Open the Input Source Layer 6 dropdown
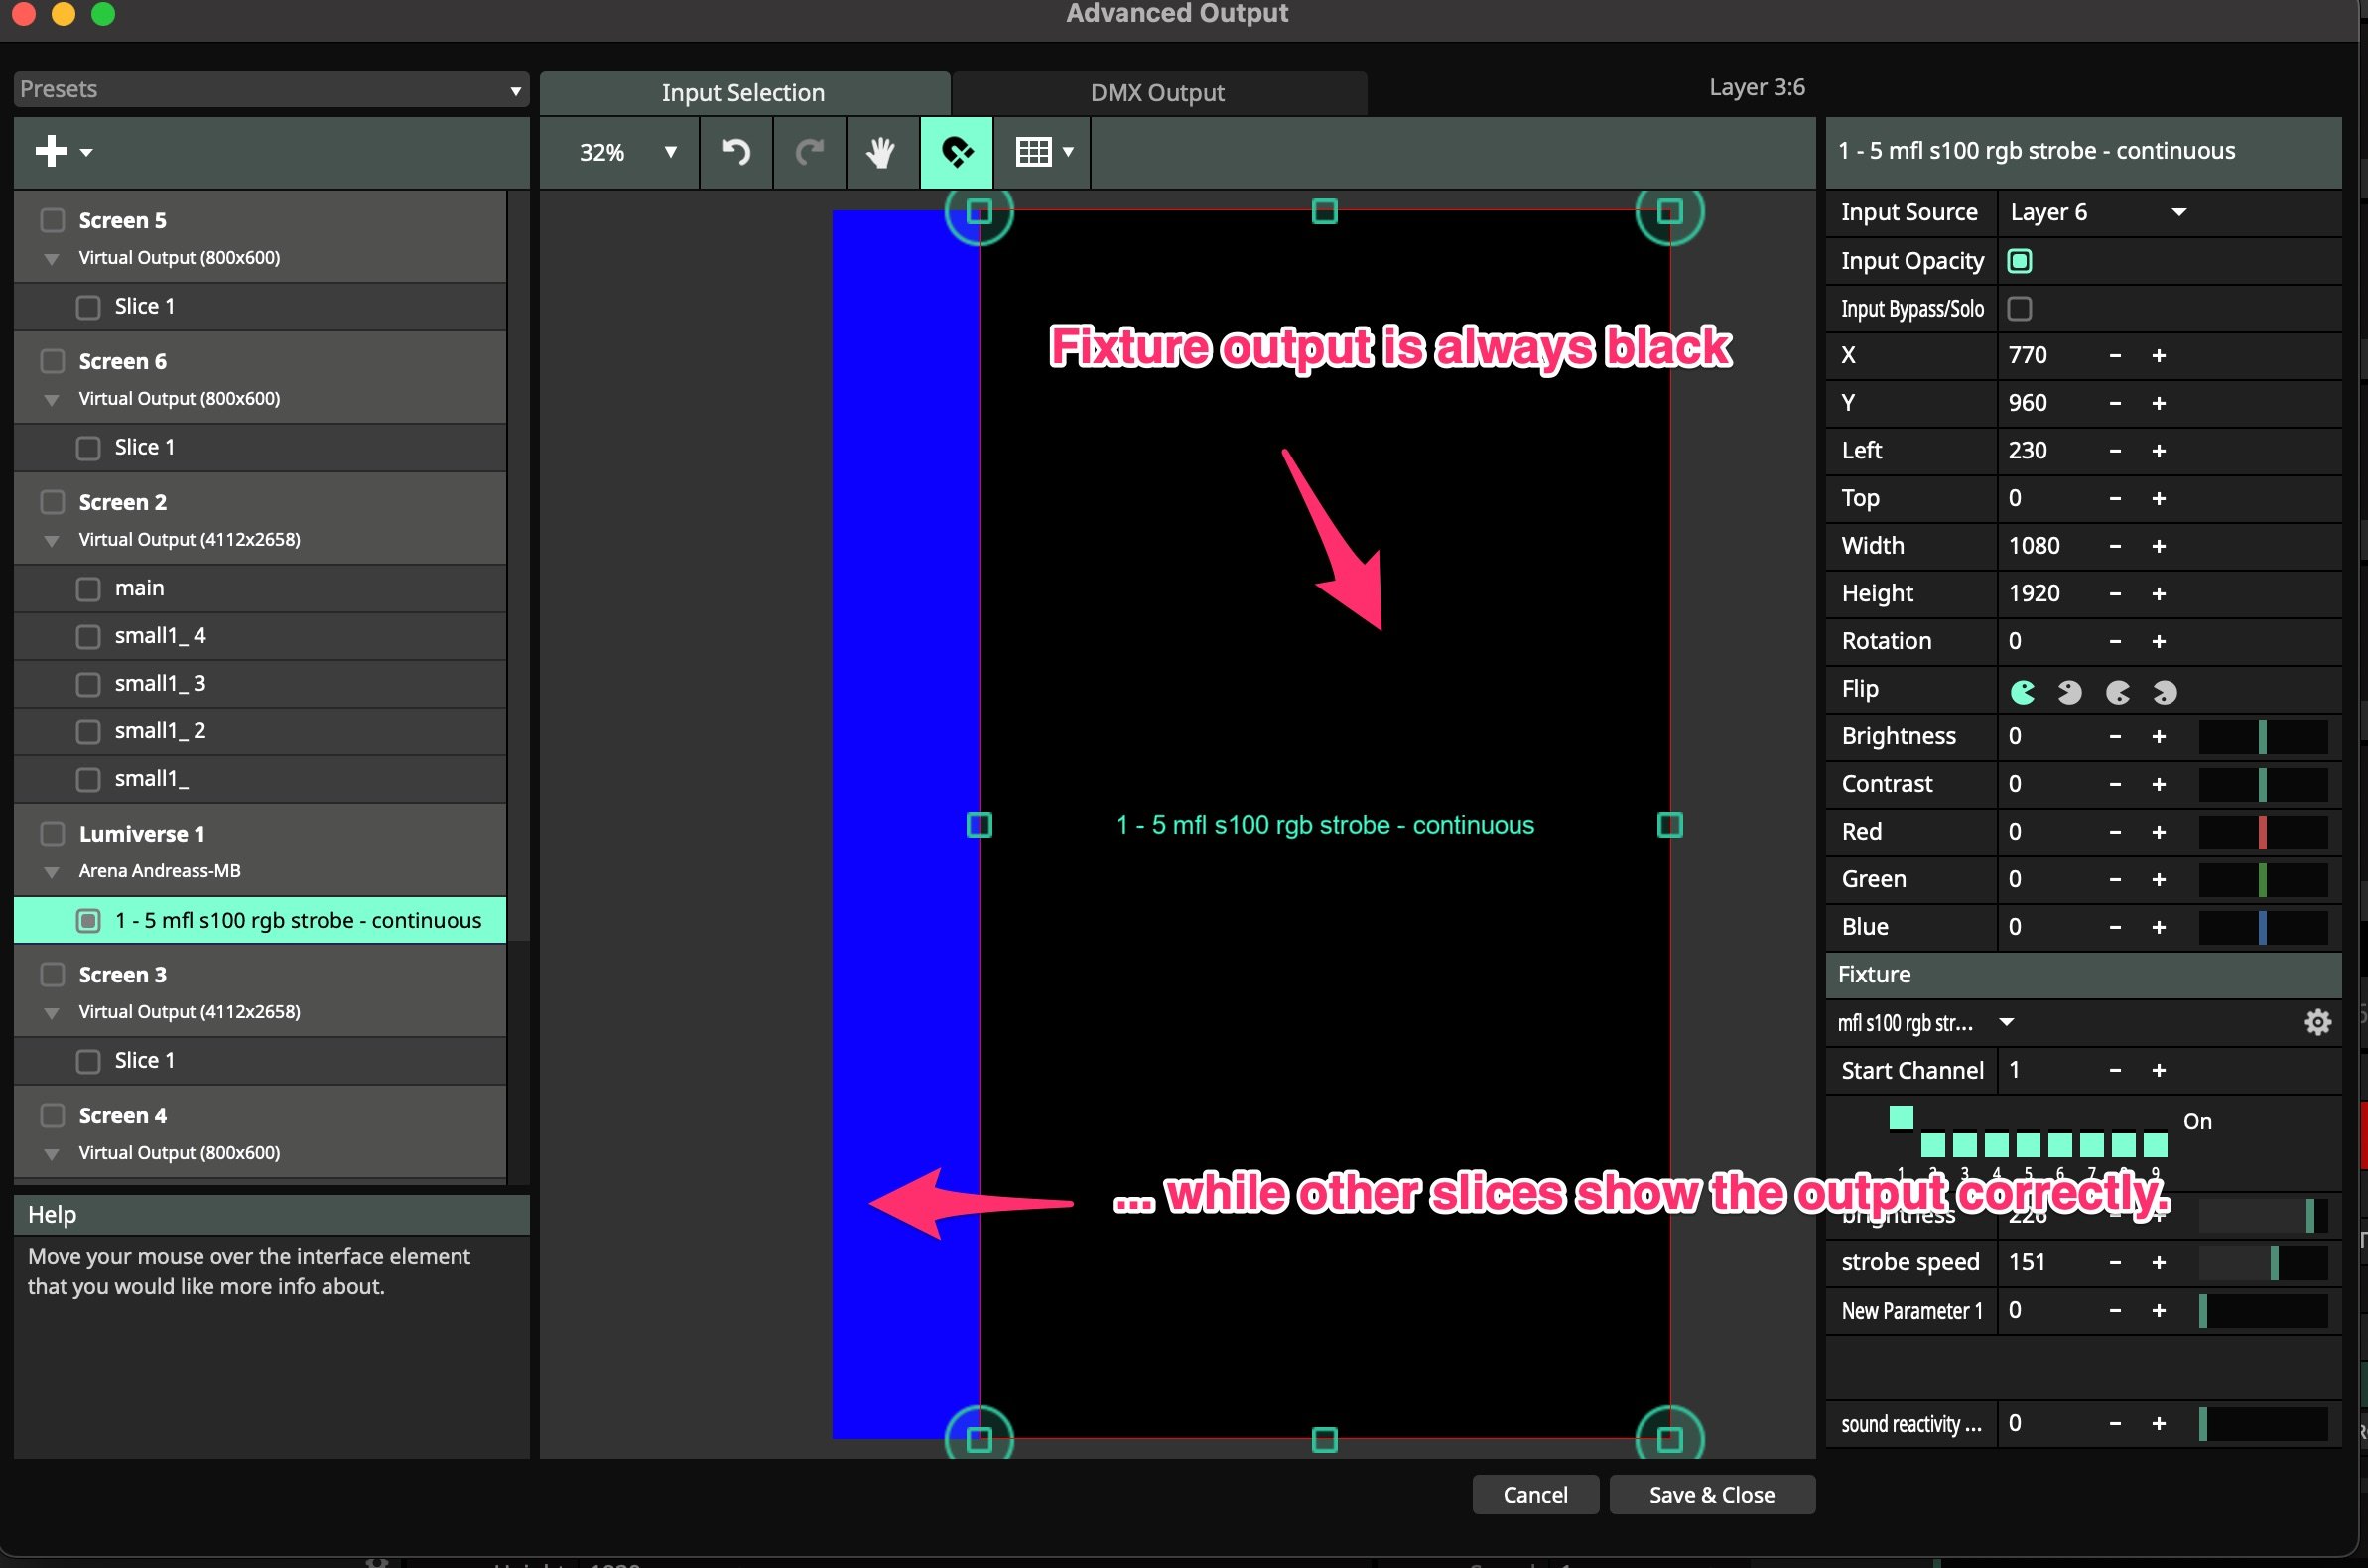 [2097, 212]
